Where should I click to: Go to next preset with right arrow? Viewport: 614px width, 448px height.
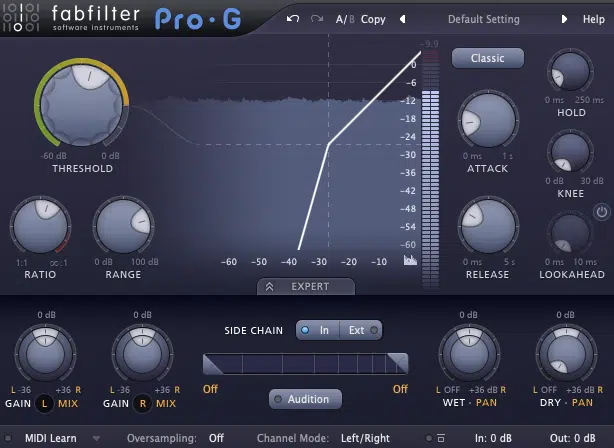pos(564,19)
